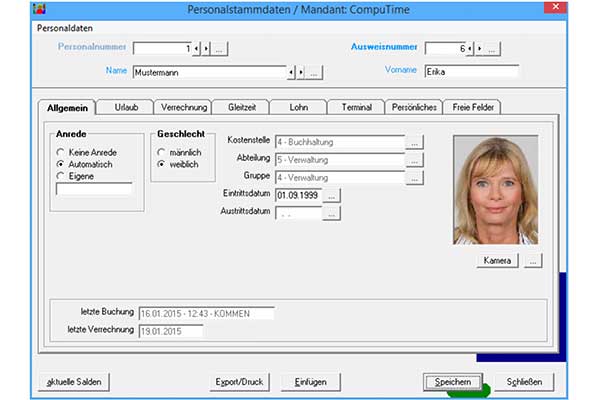The image size is (600, 400).
Task: Set Geschlecht to 'männlich'
Action: tap(161, 151)
